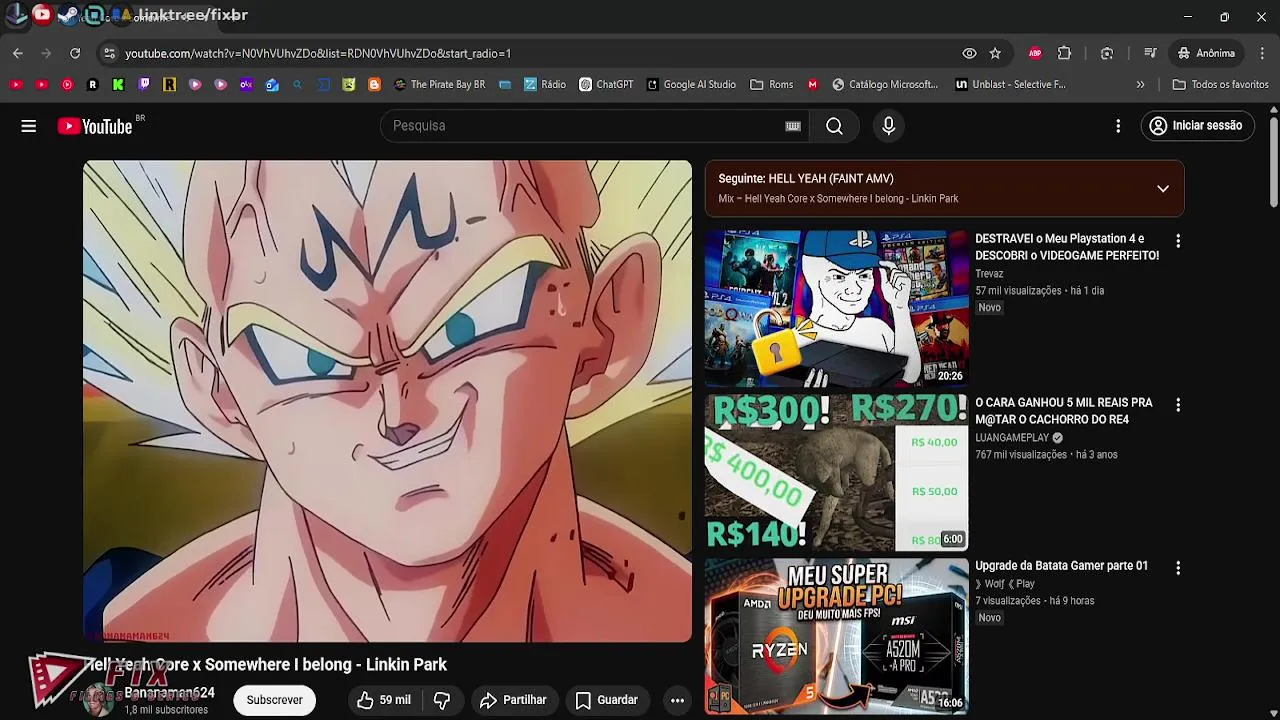Open MEU SUPER UPGRADE PC thumbnail

point(836,636)
